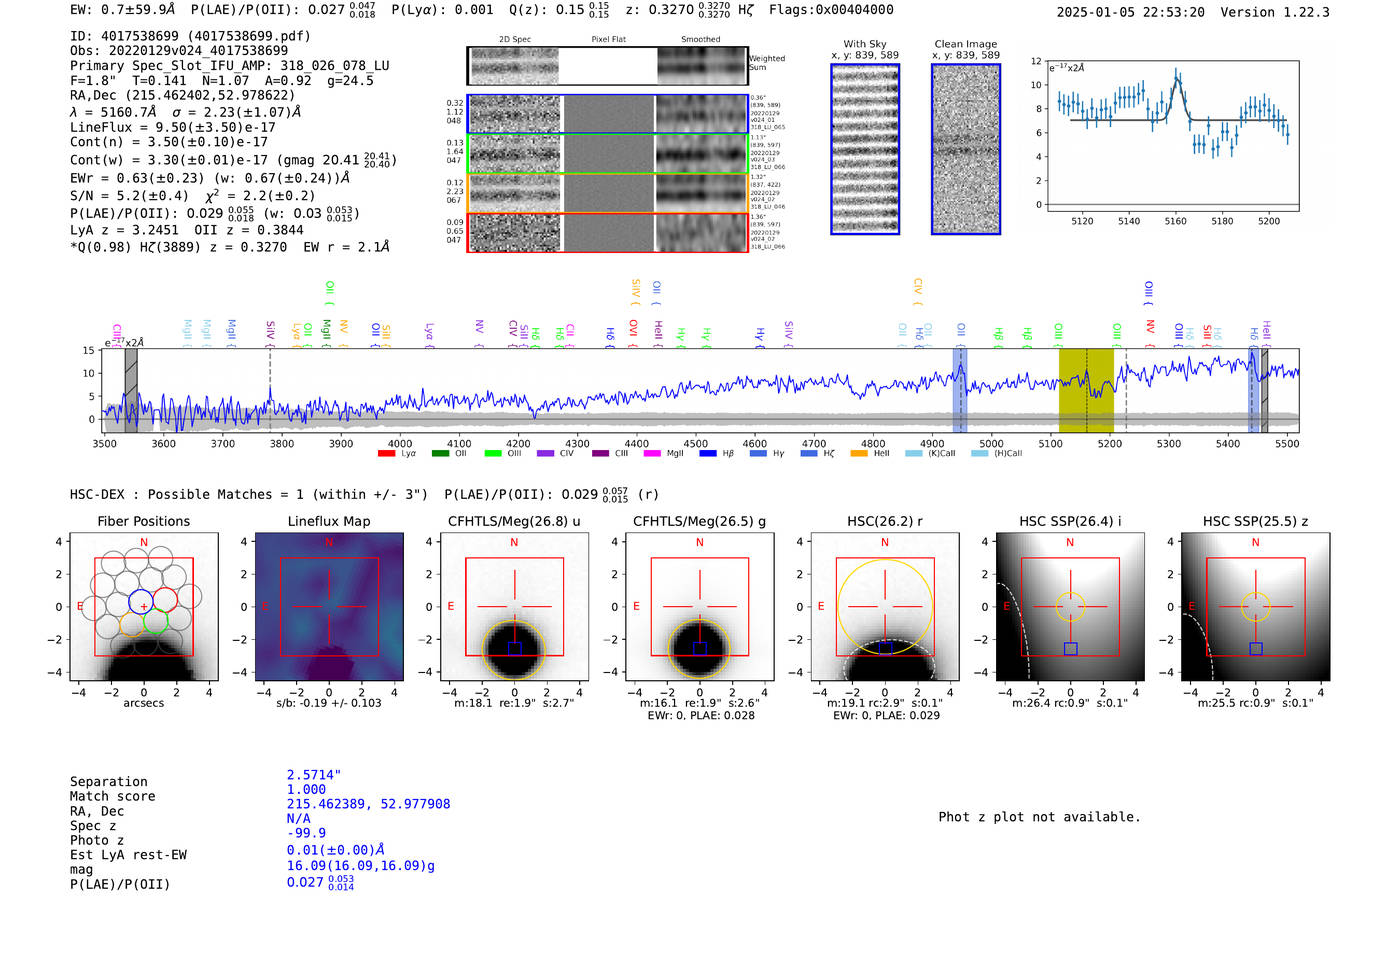This screenshot has width=1400, height=953.
Task: Click the red Lyα legend swatch
Action: tap(386, 454)
